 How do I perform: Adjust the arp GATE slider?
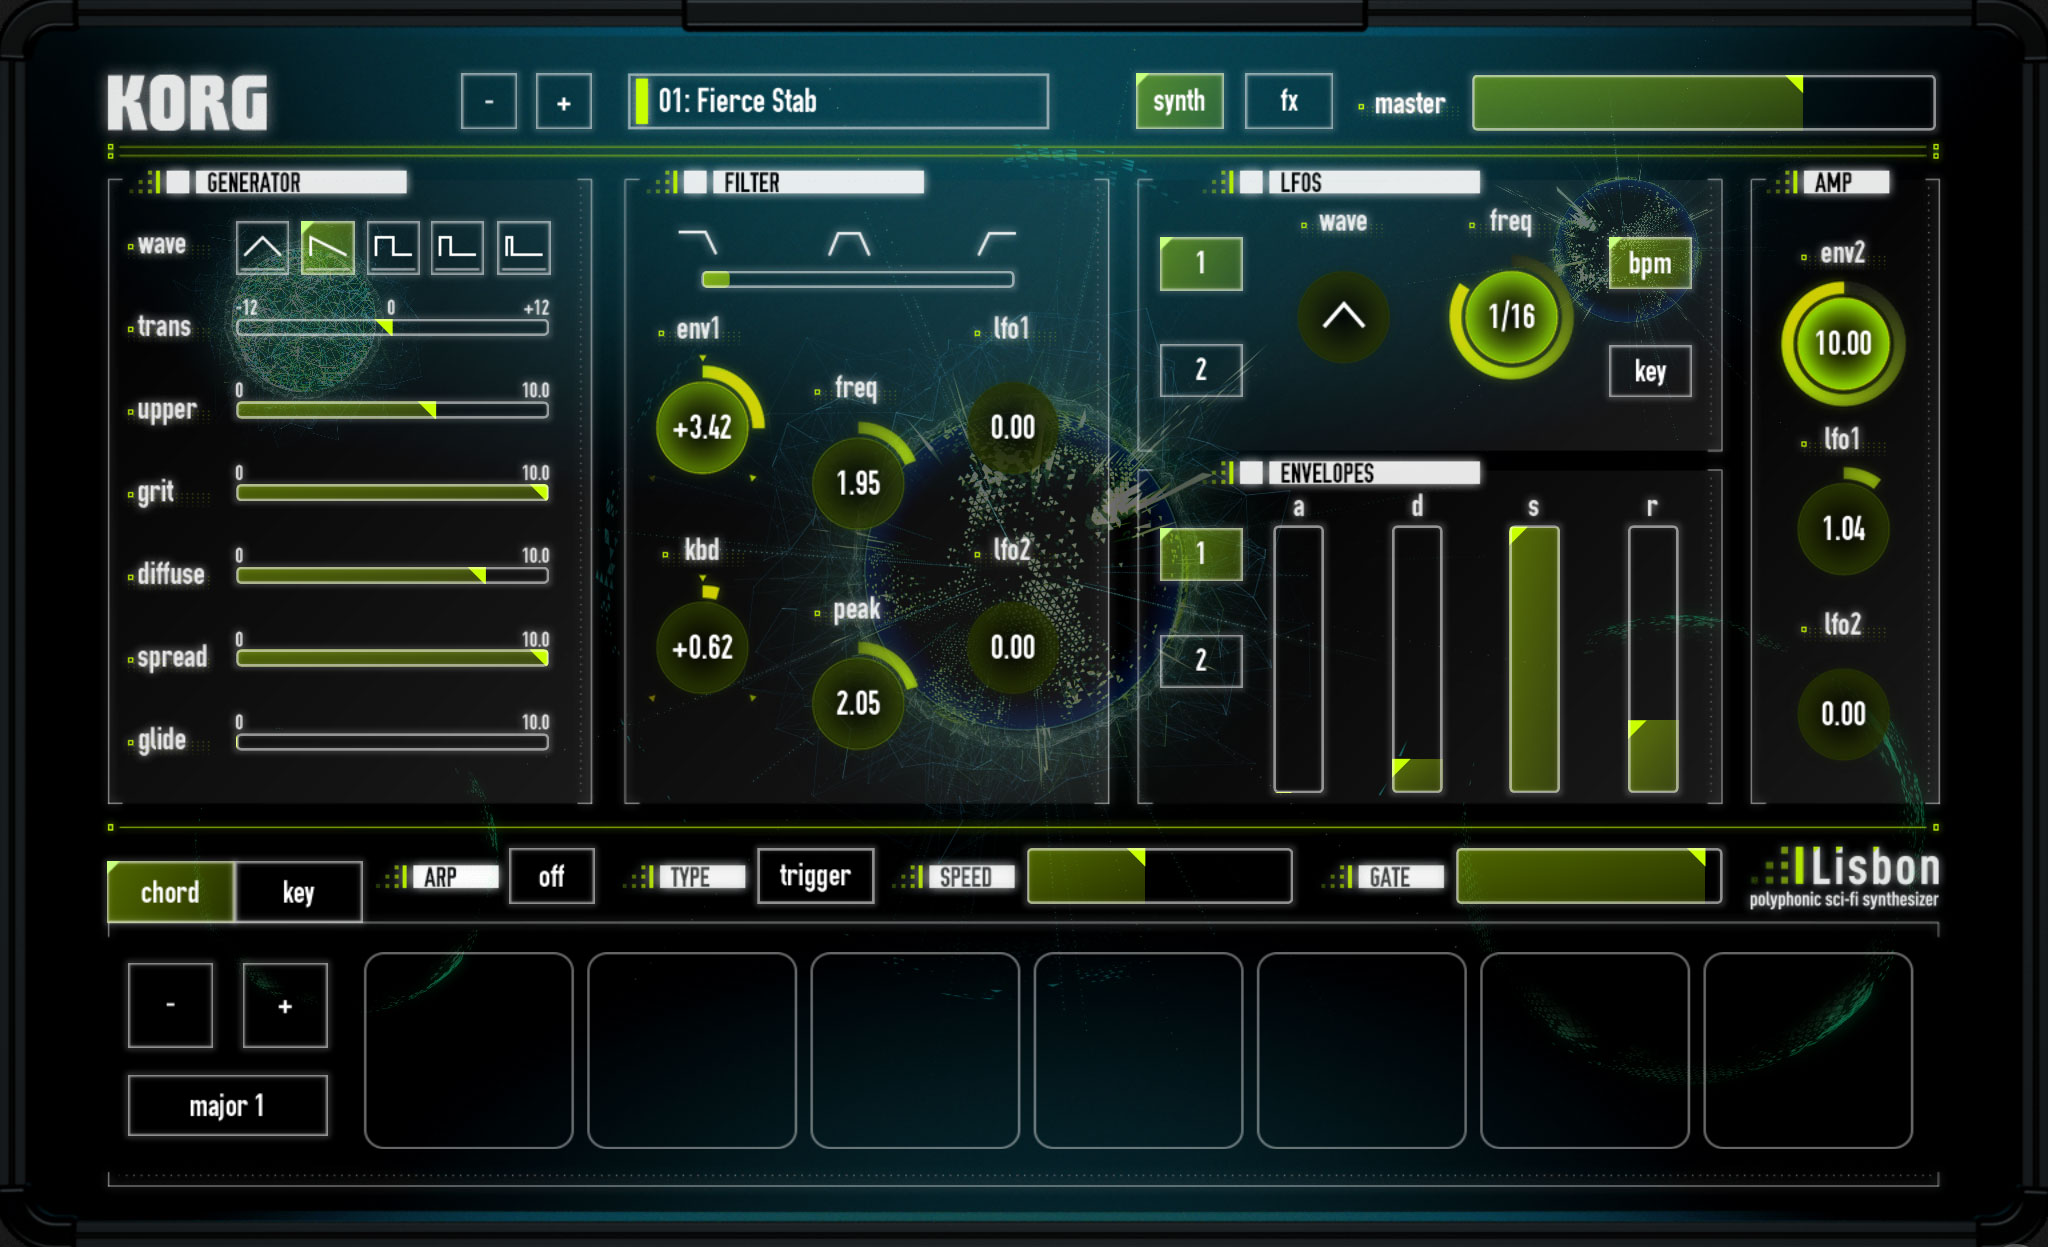click(x=1589, y=876)
